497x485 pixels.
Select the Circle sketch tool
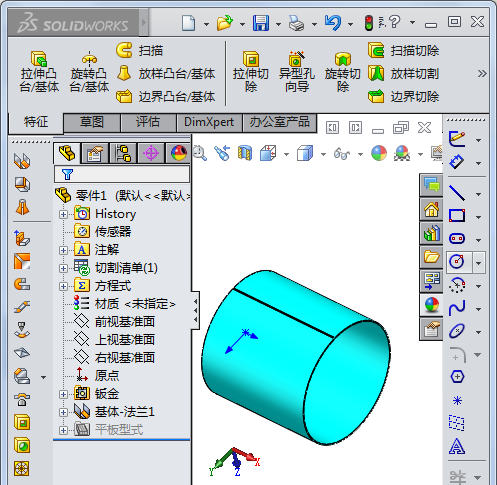point(457,261)
